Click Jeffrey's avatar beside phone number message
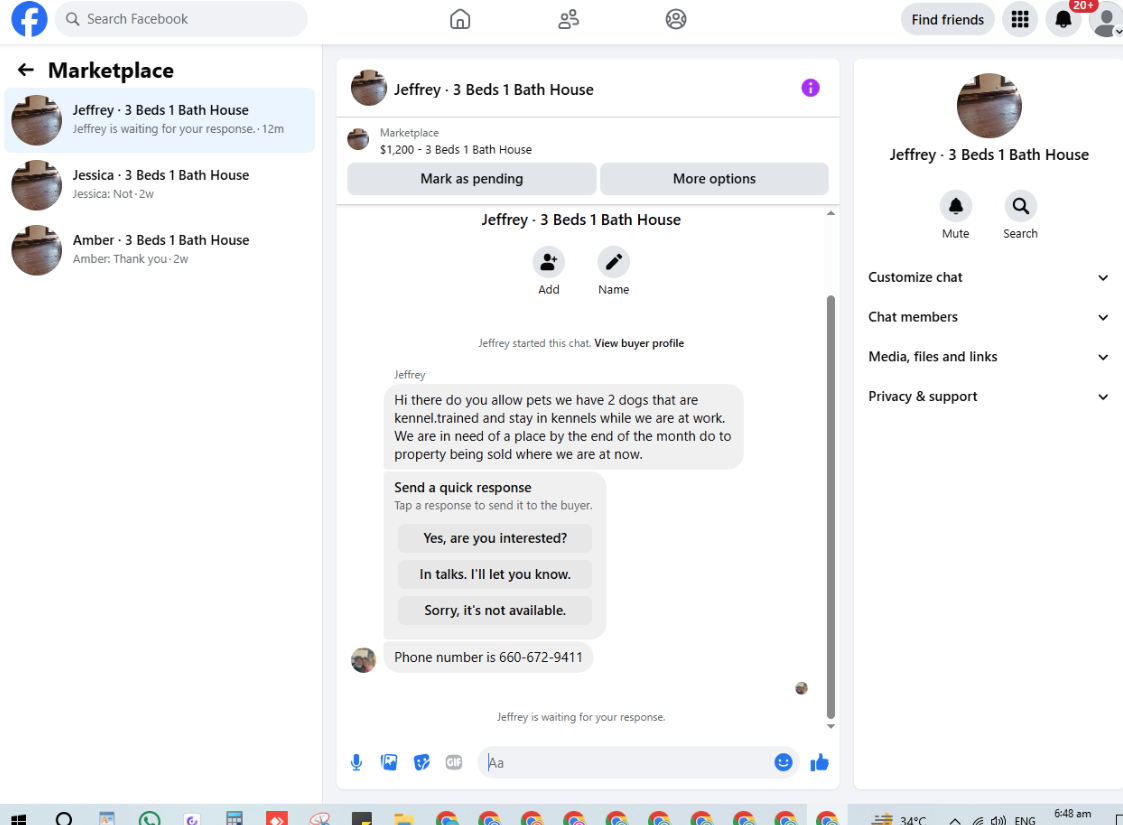1123x825 pixels. coord(363,660)
